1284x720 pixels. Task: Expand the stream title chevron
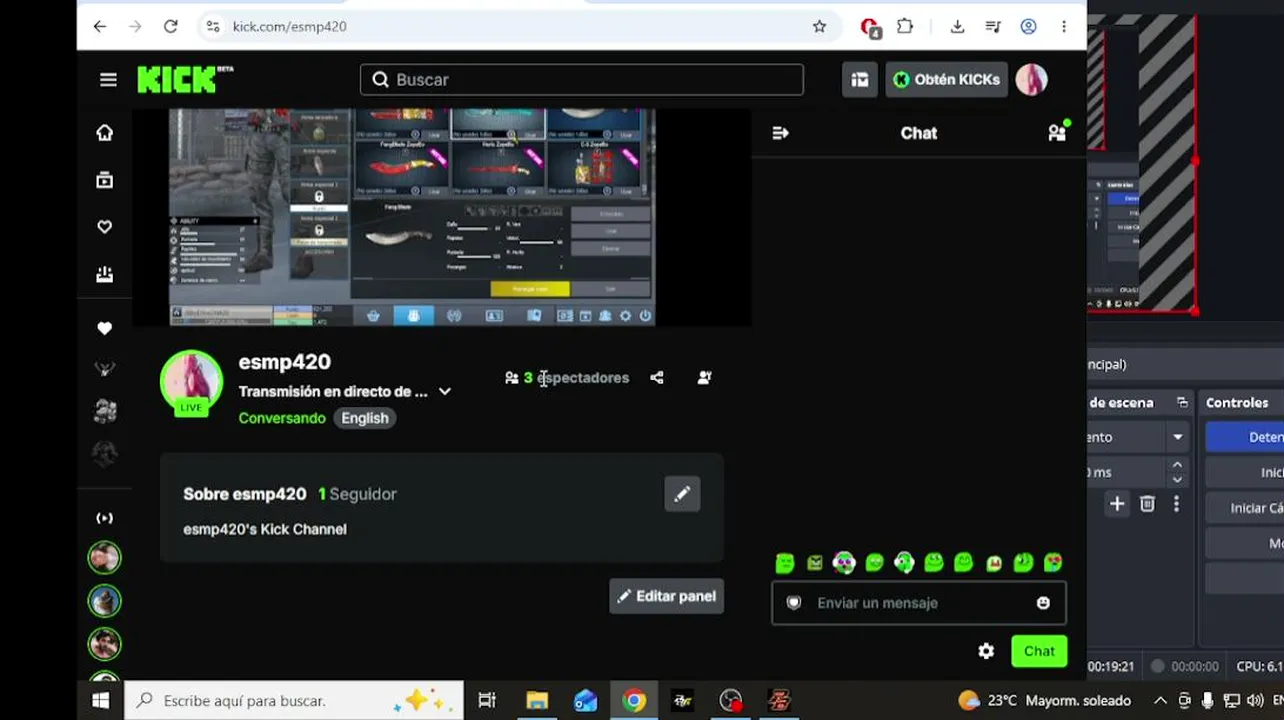[x=445, y=392]
